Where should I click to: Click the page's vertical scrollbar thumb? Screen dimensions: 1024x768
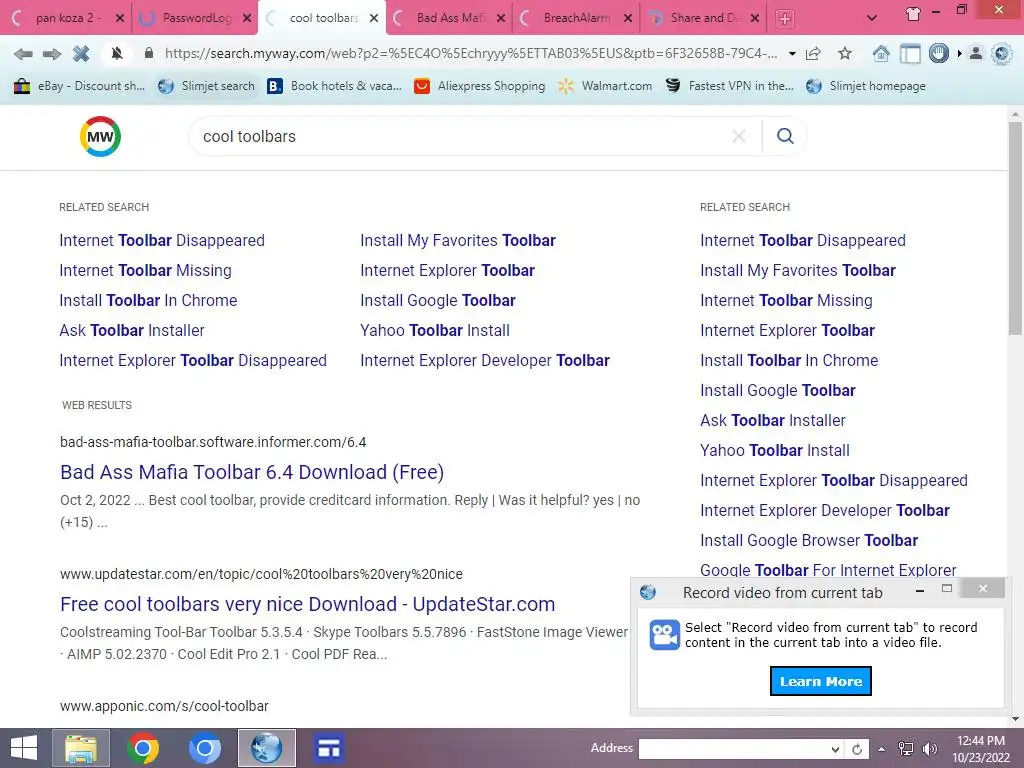click(x=1015, y=229)
